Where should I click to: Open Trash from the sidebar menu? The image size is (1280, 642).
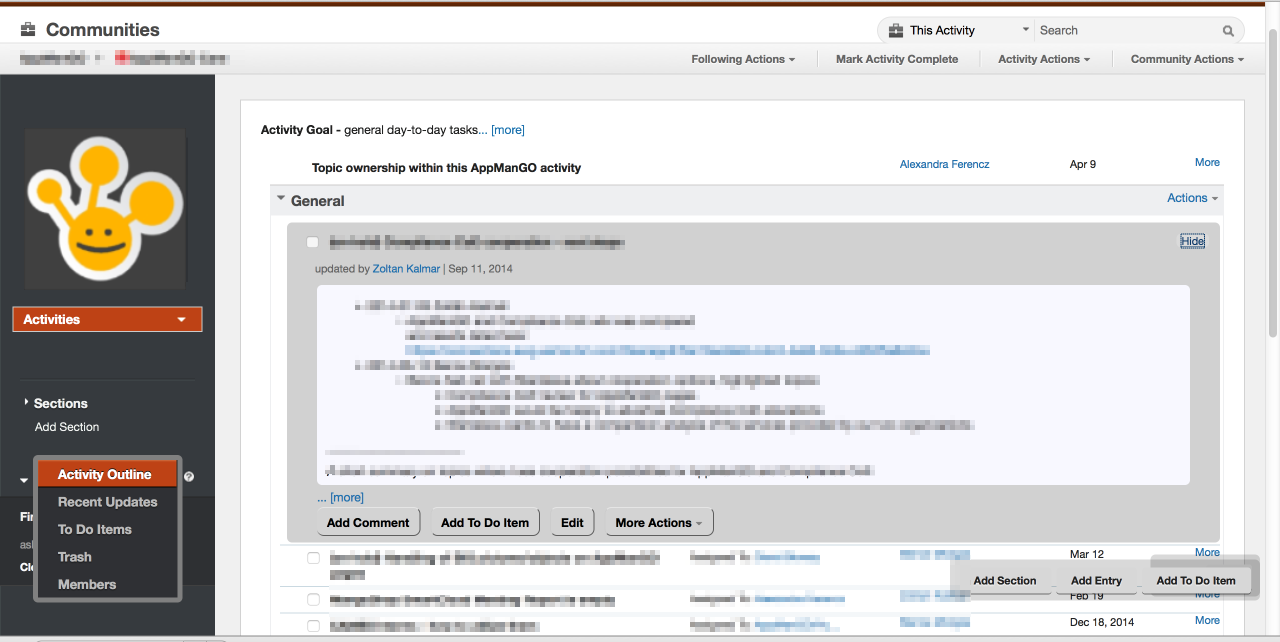[x=75, y=556]
